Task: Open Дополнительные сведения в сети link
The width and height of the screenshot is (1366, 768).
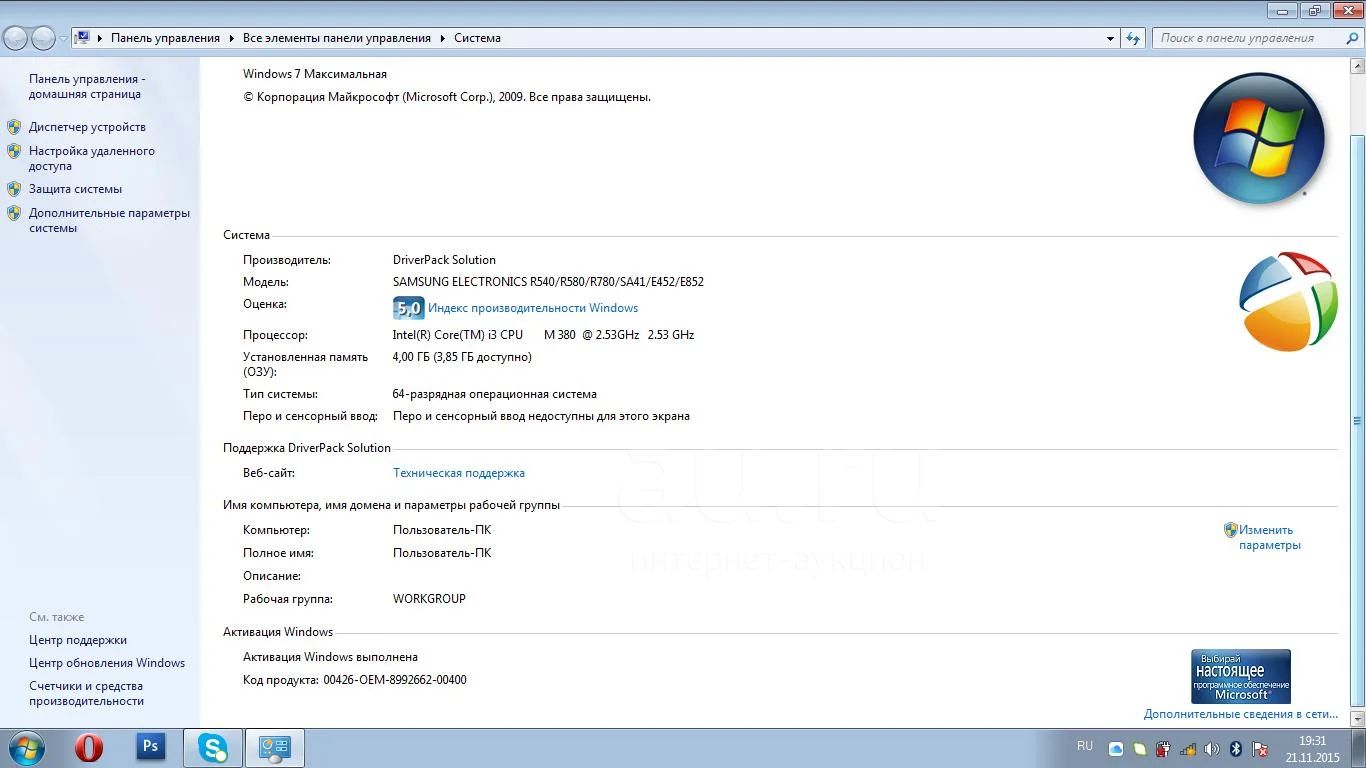Action: tap(1241, 714)
